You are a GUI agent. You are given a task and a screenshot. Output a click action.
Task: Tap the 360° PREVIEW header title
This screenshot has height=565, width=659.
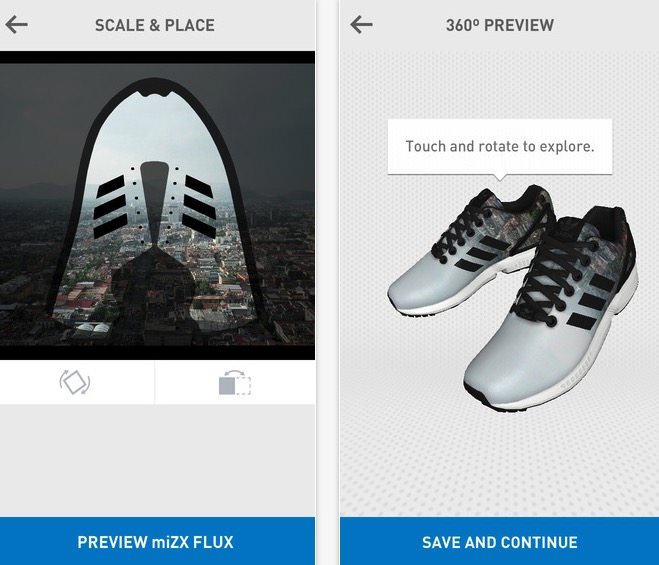[500, 25]
